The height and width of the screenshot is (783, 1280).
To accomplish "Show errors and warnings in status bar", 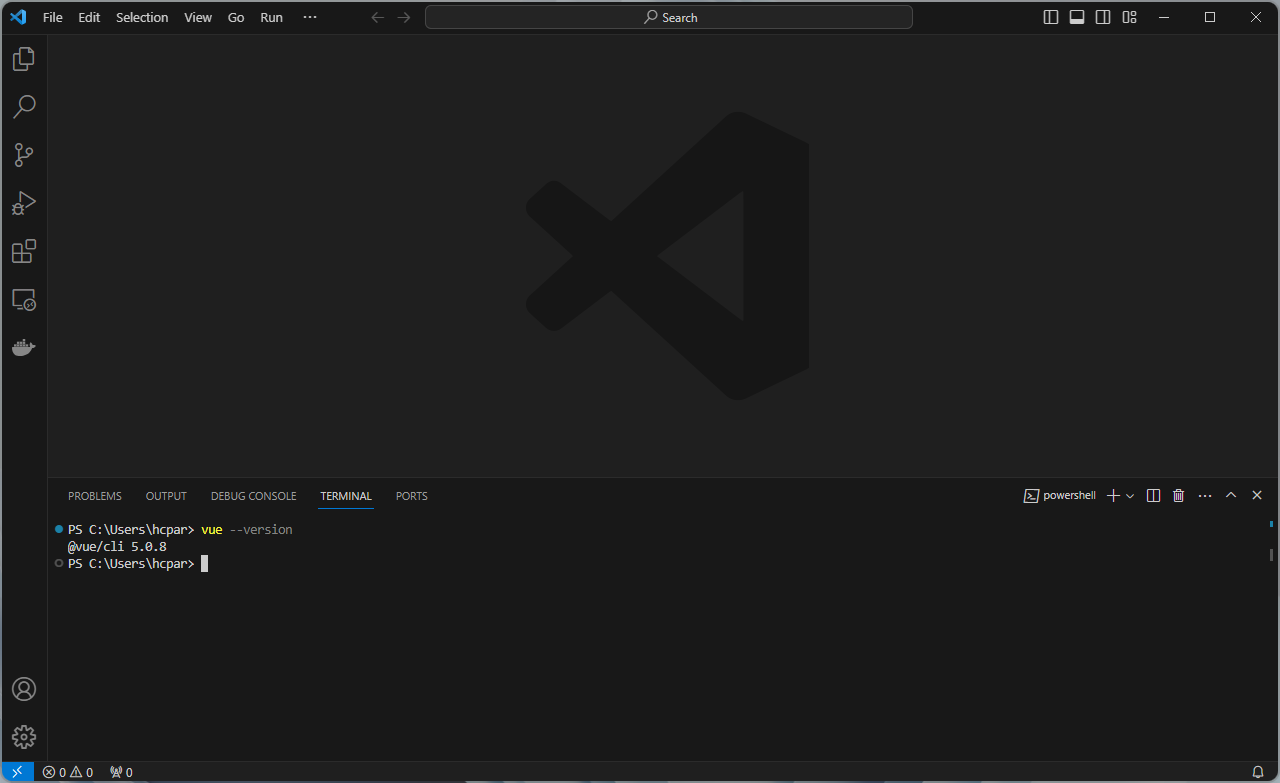I will click(x=67, y=772).
